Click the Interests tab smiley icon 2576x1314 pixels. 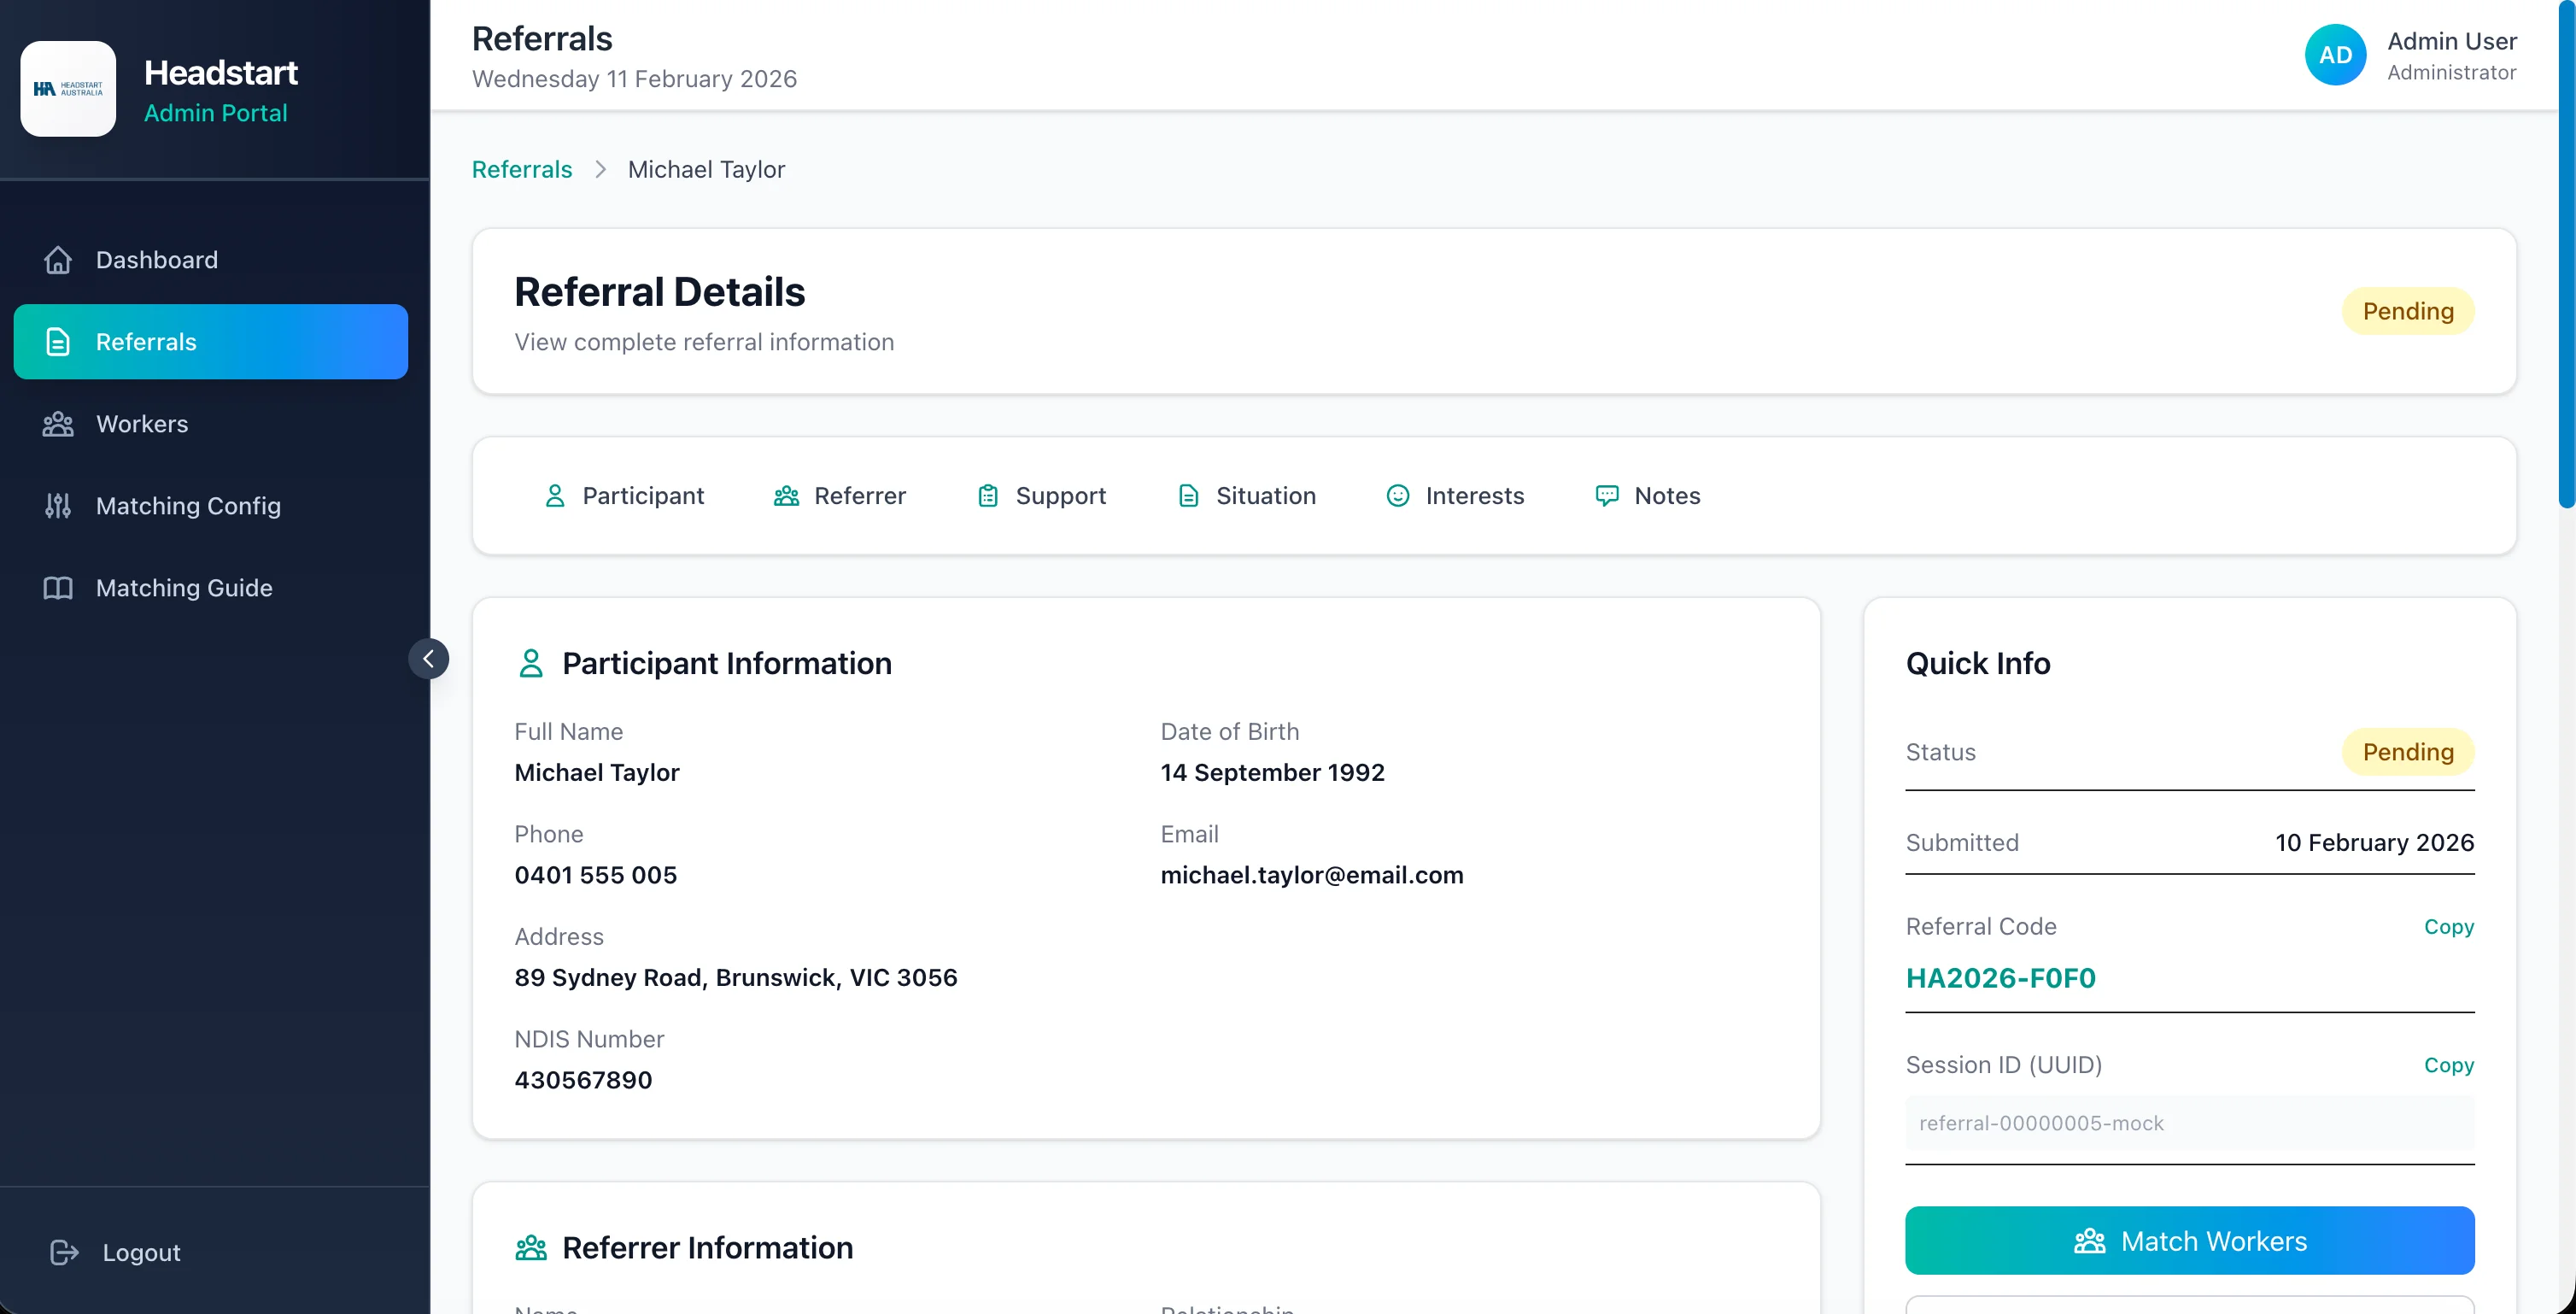1398,496
